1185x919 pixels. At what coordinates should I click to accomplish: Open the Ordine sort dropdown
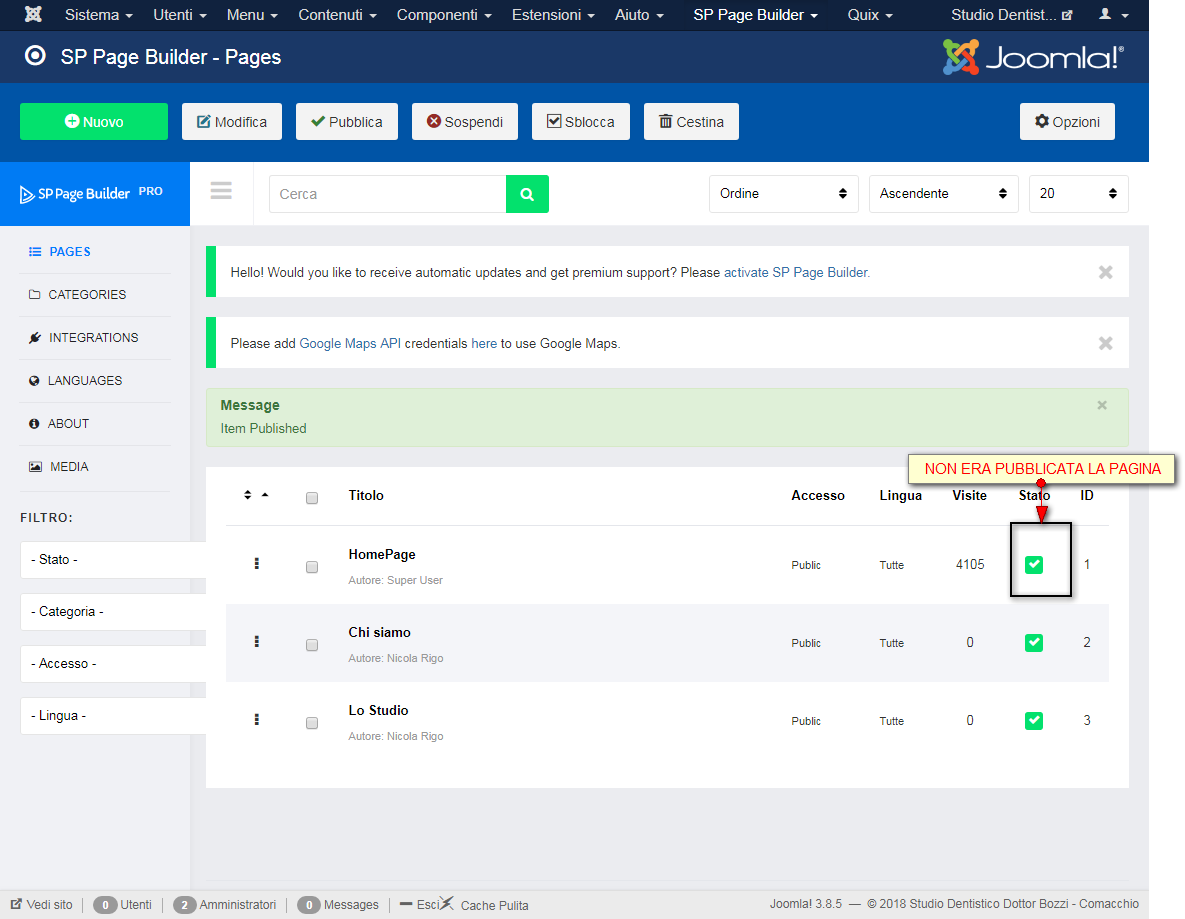(783, 193)
